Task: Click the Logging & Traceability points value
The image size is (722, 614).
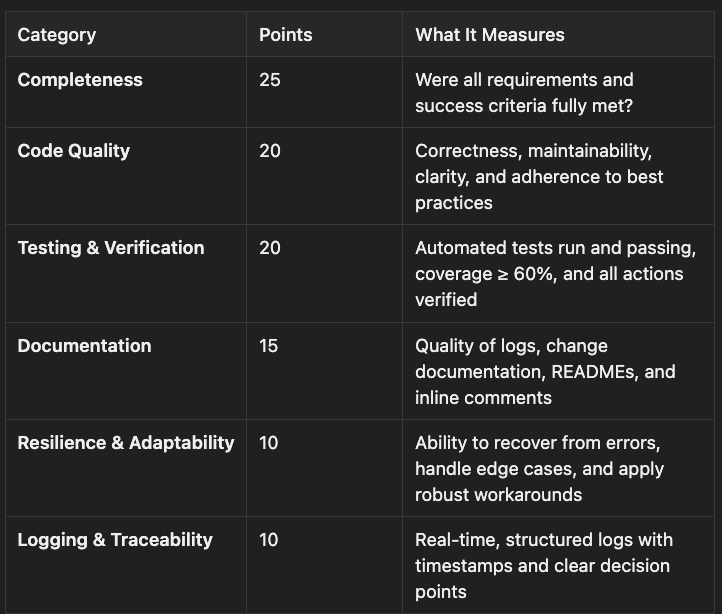Action: tap(268, 540)
